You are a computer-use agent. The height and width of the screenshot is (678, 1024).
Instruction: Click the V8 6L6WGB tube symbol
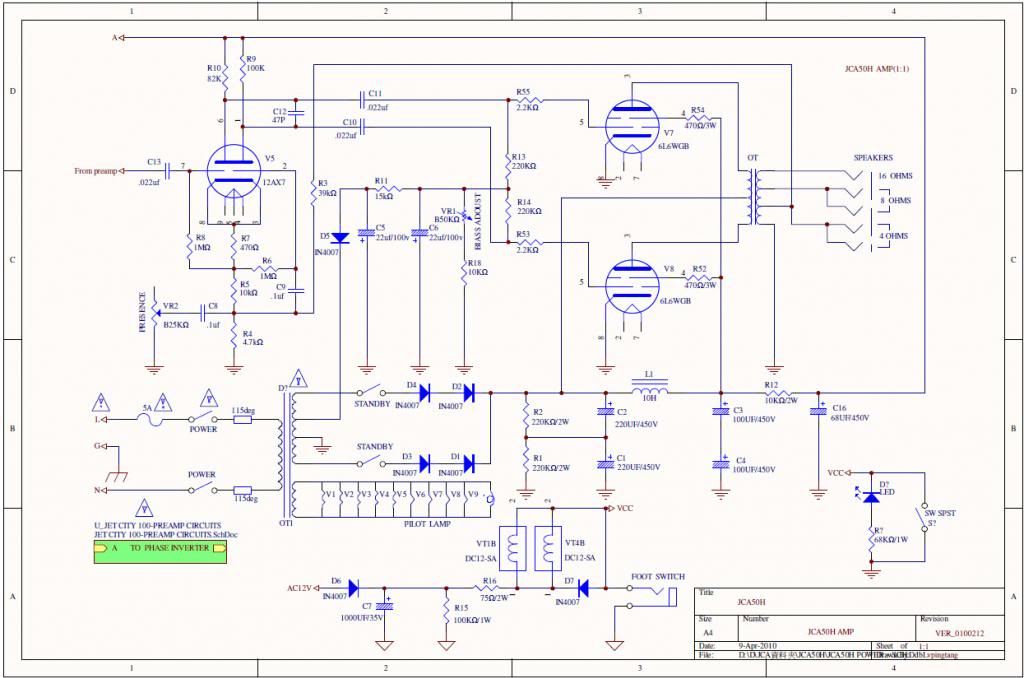click(x=631, y=286)
